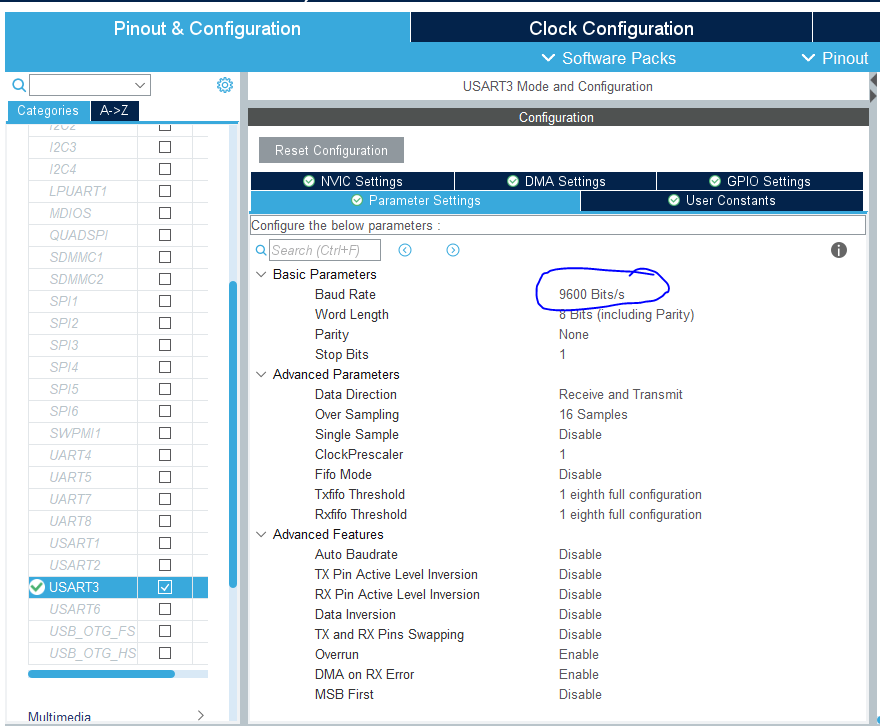The height and width of the screenshot is (727, 880).
Task: Open the parameter info icon
Action: click(x=838, y=250)
